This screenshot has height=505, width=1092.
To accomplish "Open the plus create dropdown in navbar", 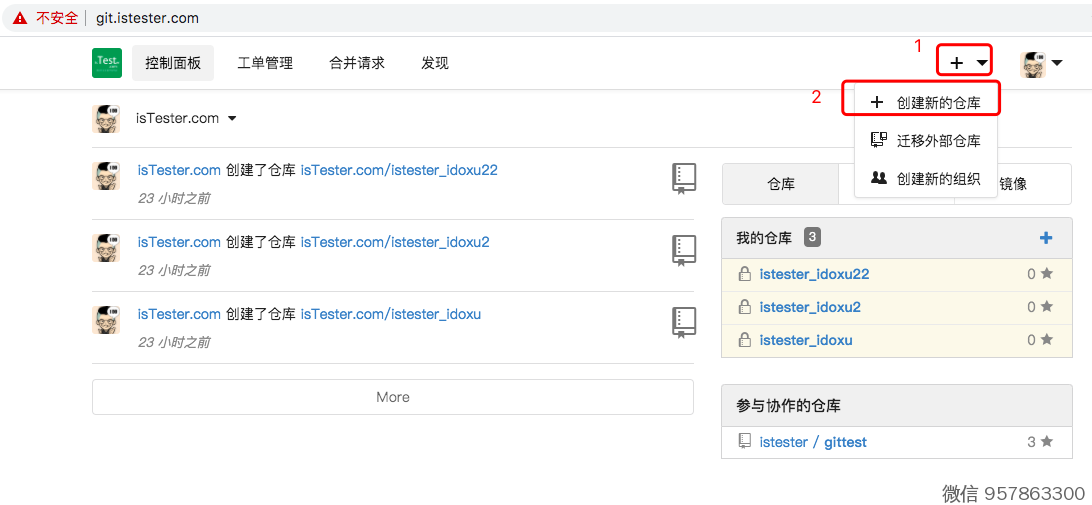I will pos(965,63).
